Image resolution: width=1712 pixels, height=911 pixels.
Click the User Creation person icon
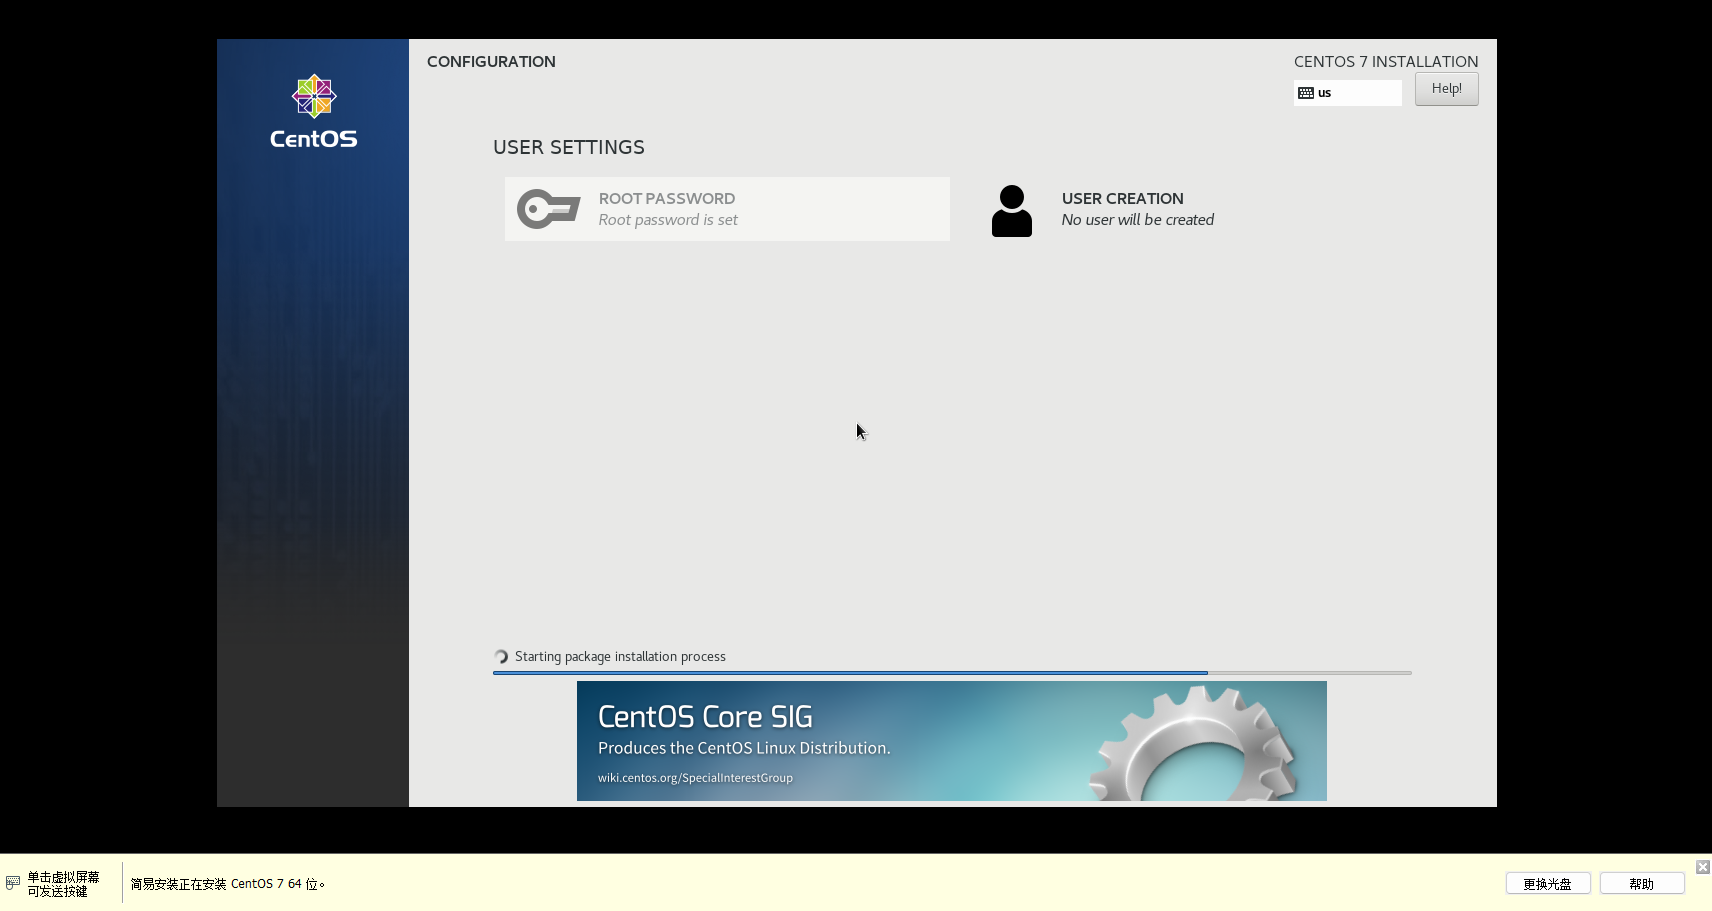[1011, 210]
